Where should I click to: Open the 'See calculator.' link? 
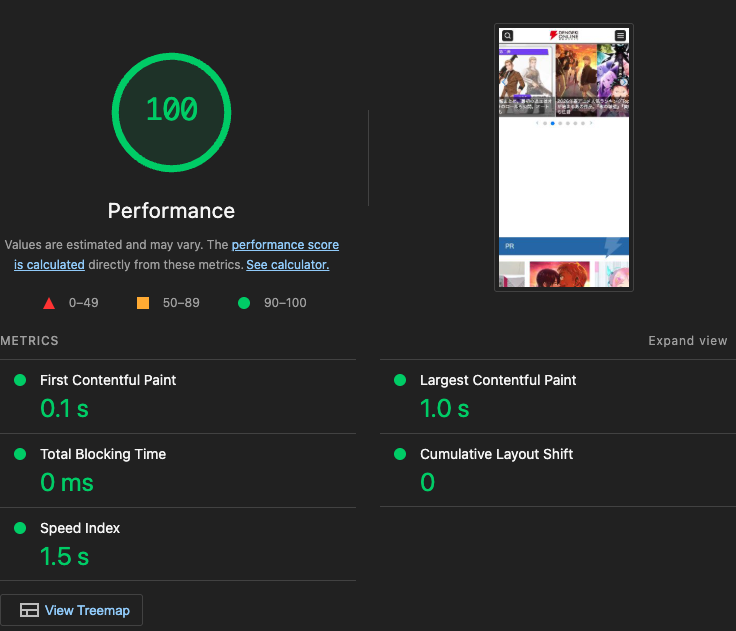[x=287, y=265]
